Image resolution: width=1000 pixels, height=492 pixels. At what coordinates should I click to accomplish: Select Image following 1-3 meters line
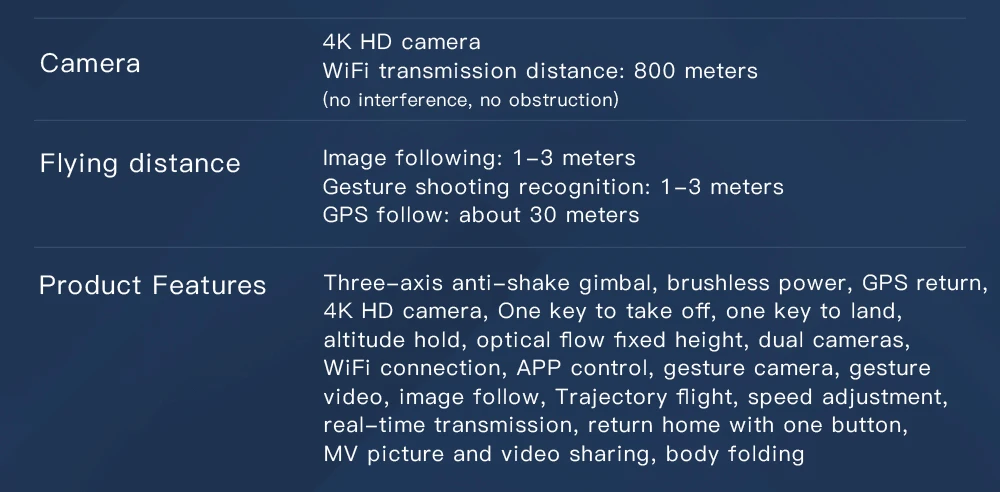point(479,158)
